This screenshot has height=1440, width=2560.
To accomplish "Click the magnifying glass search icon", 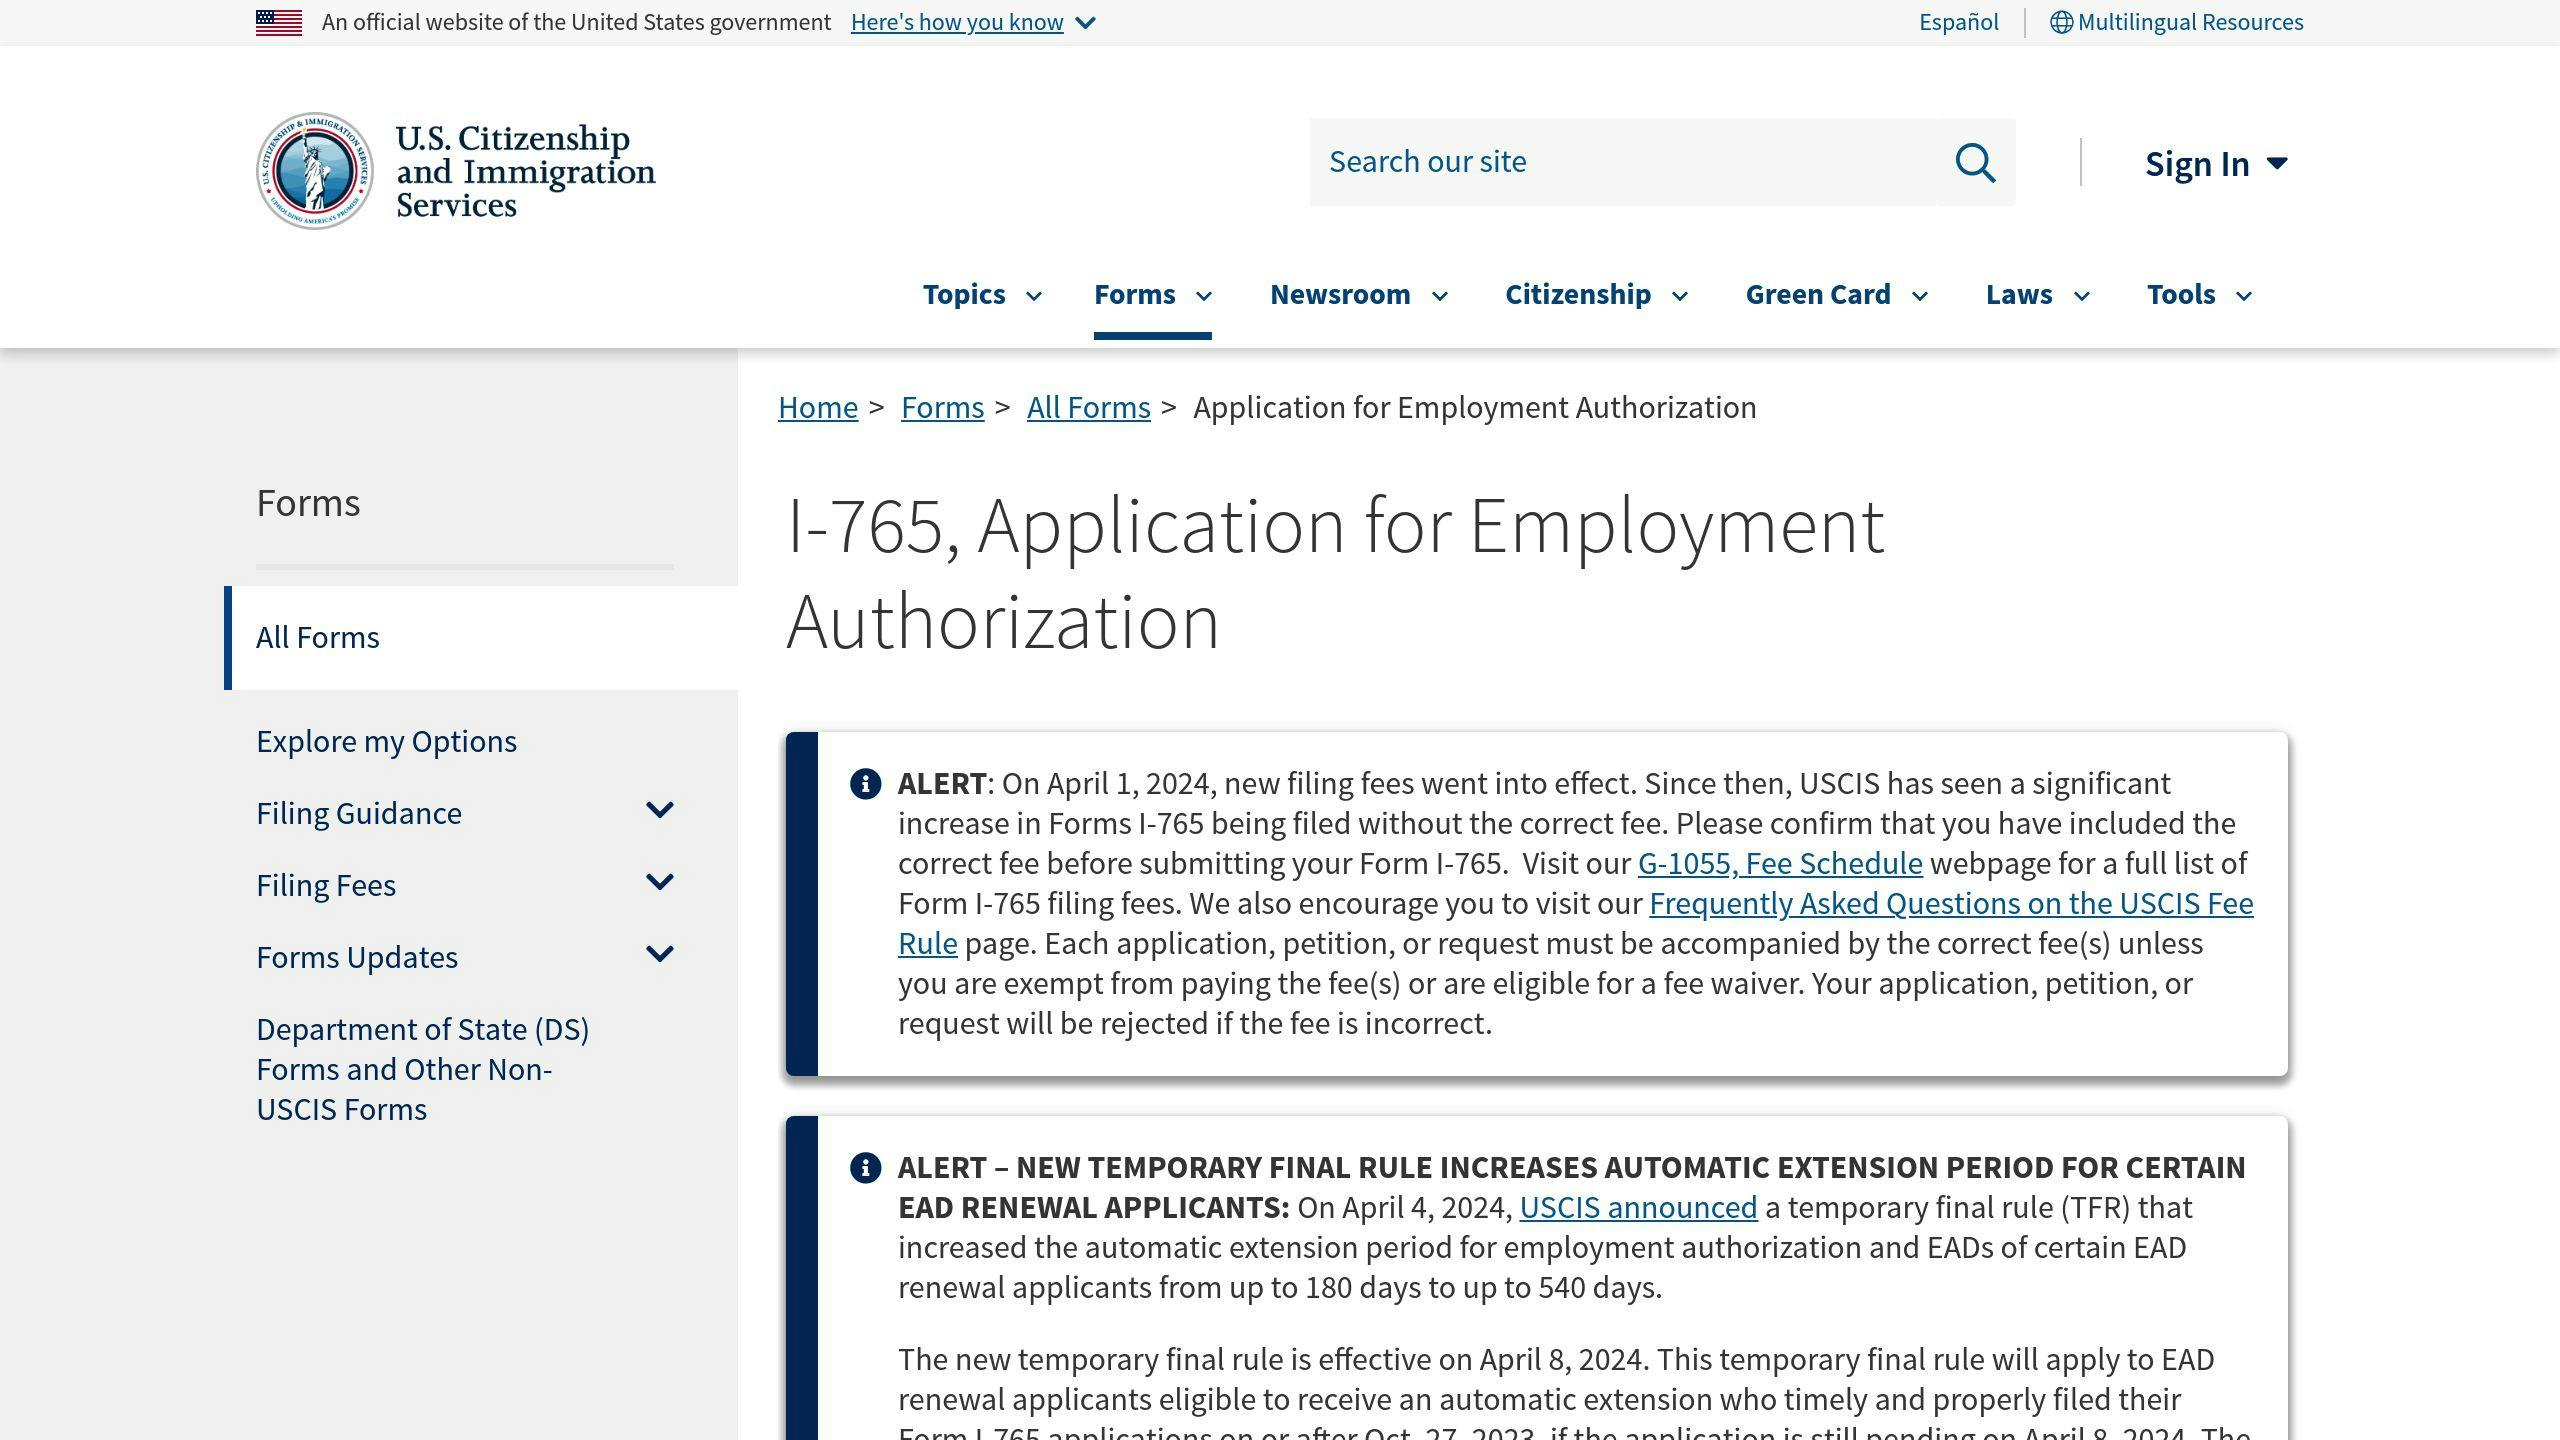I will click(x=1975, y=162).
